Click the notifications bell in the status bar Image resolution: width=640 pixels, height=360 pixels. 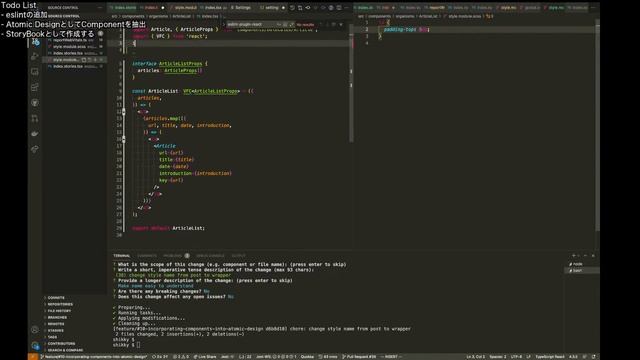(593, 357)
